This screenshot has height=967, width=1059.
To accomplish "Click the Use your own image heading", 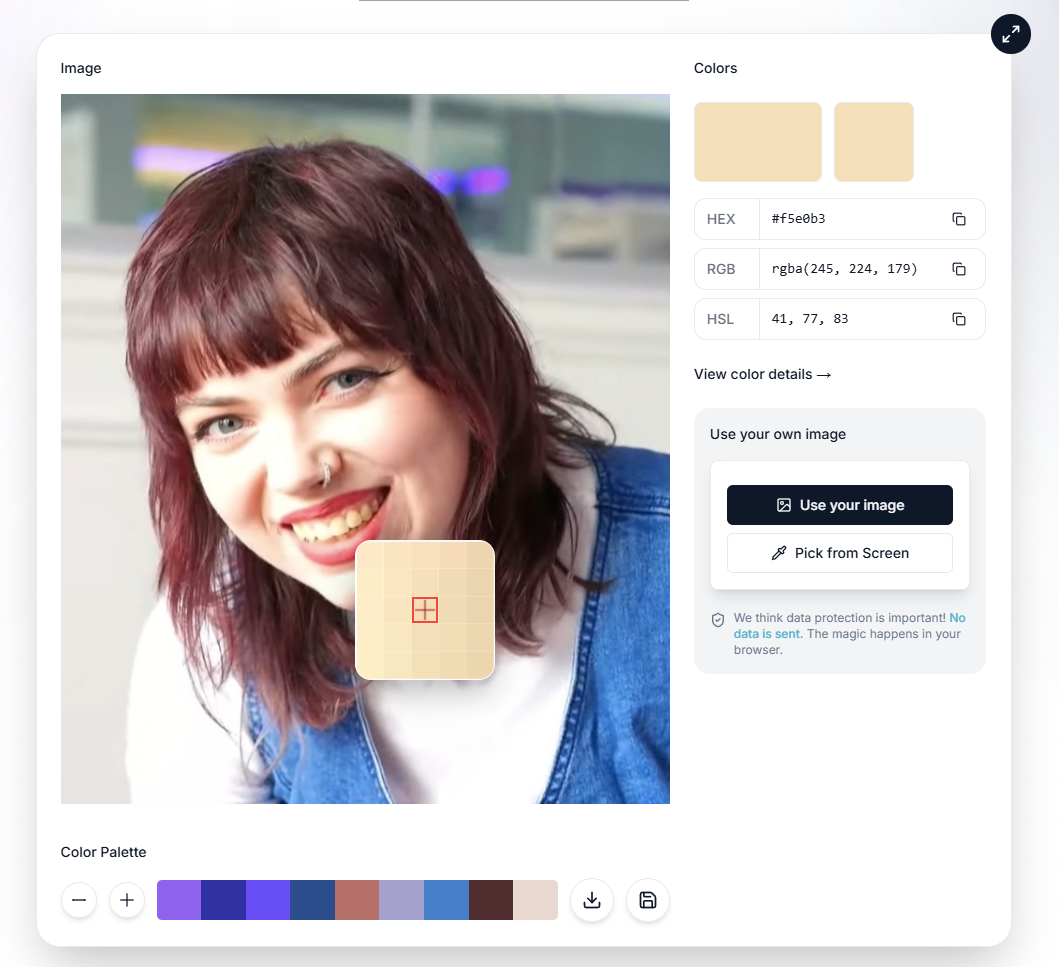I will (777, 434).
